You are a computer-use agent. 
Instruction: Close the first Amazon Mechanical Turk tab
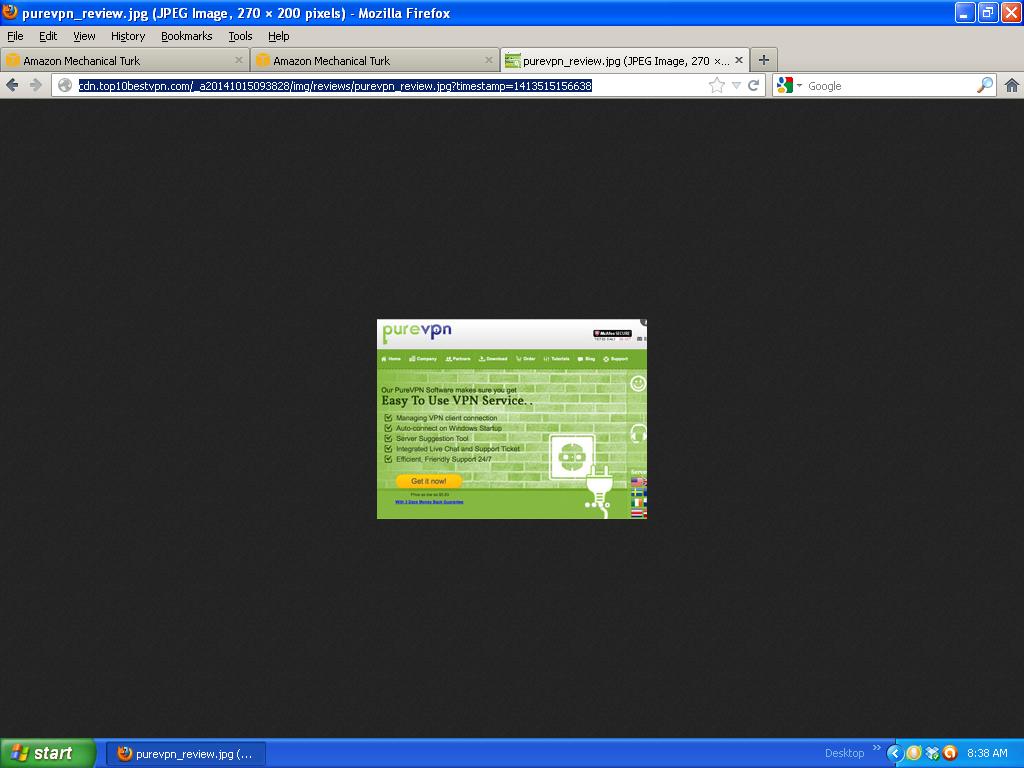coord(238,60)
